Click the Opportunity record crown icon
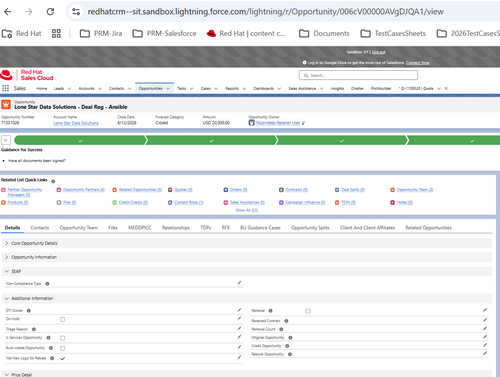Screen dimensions: 500x377 click(6, 104)
